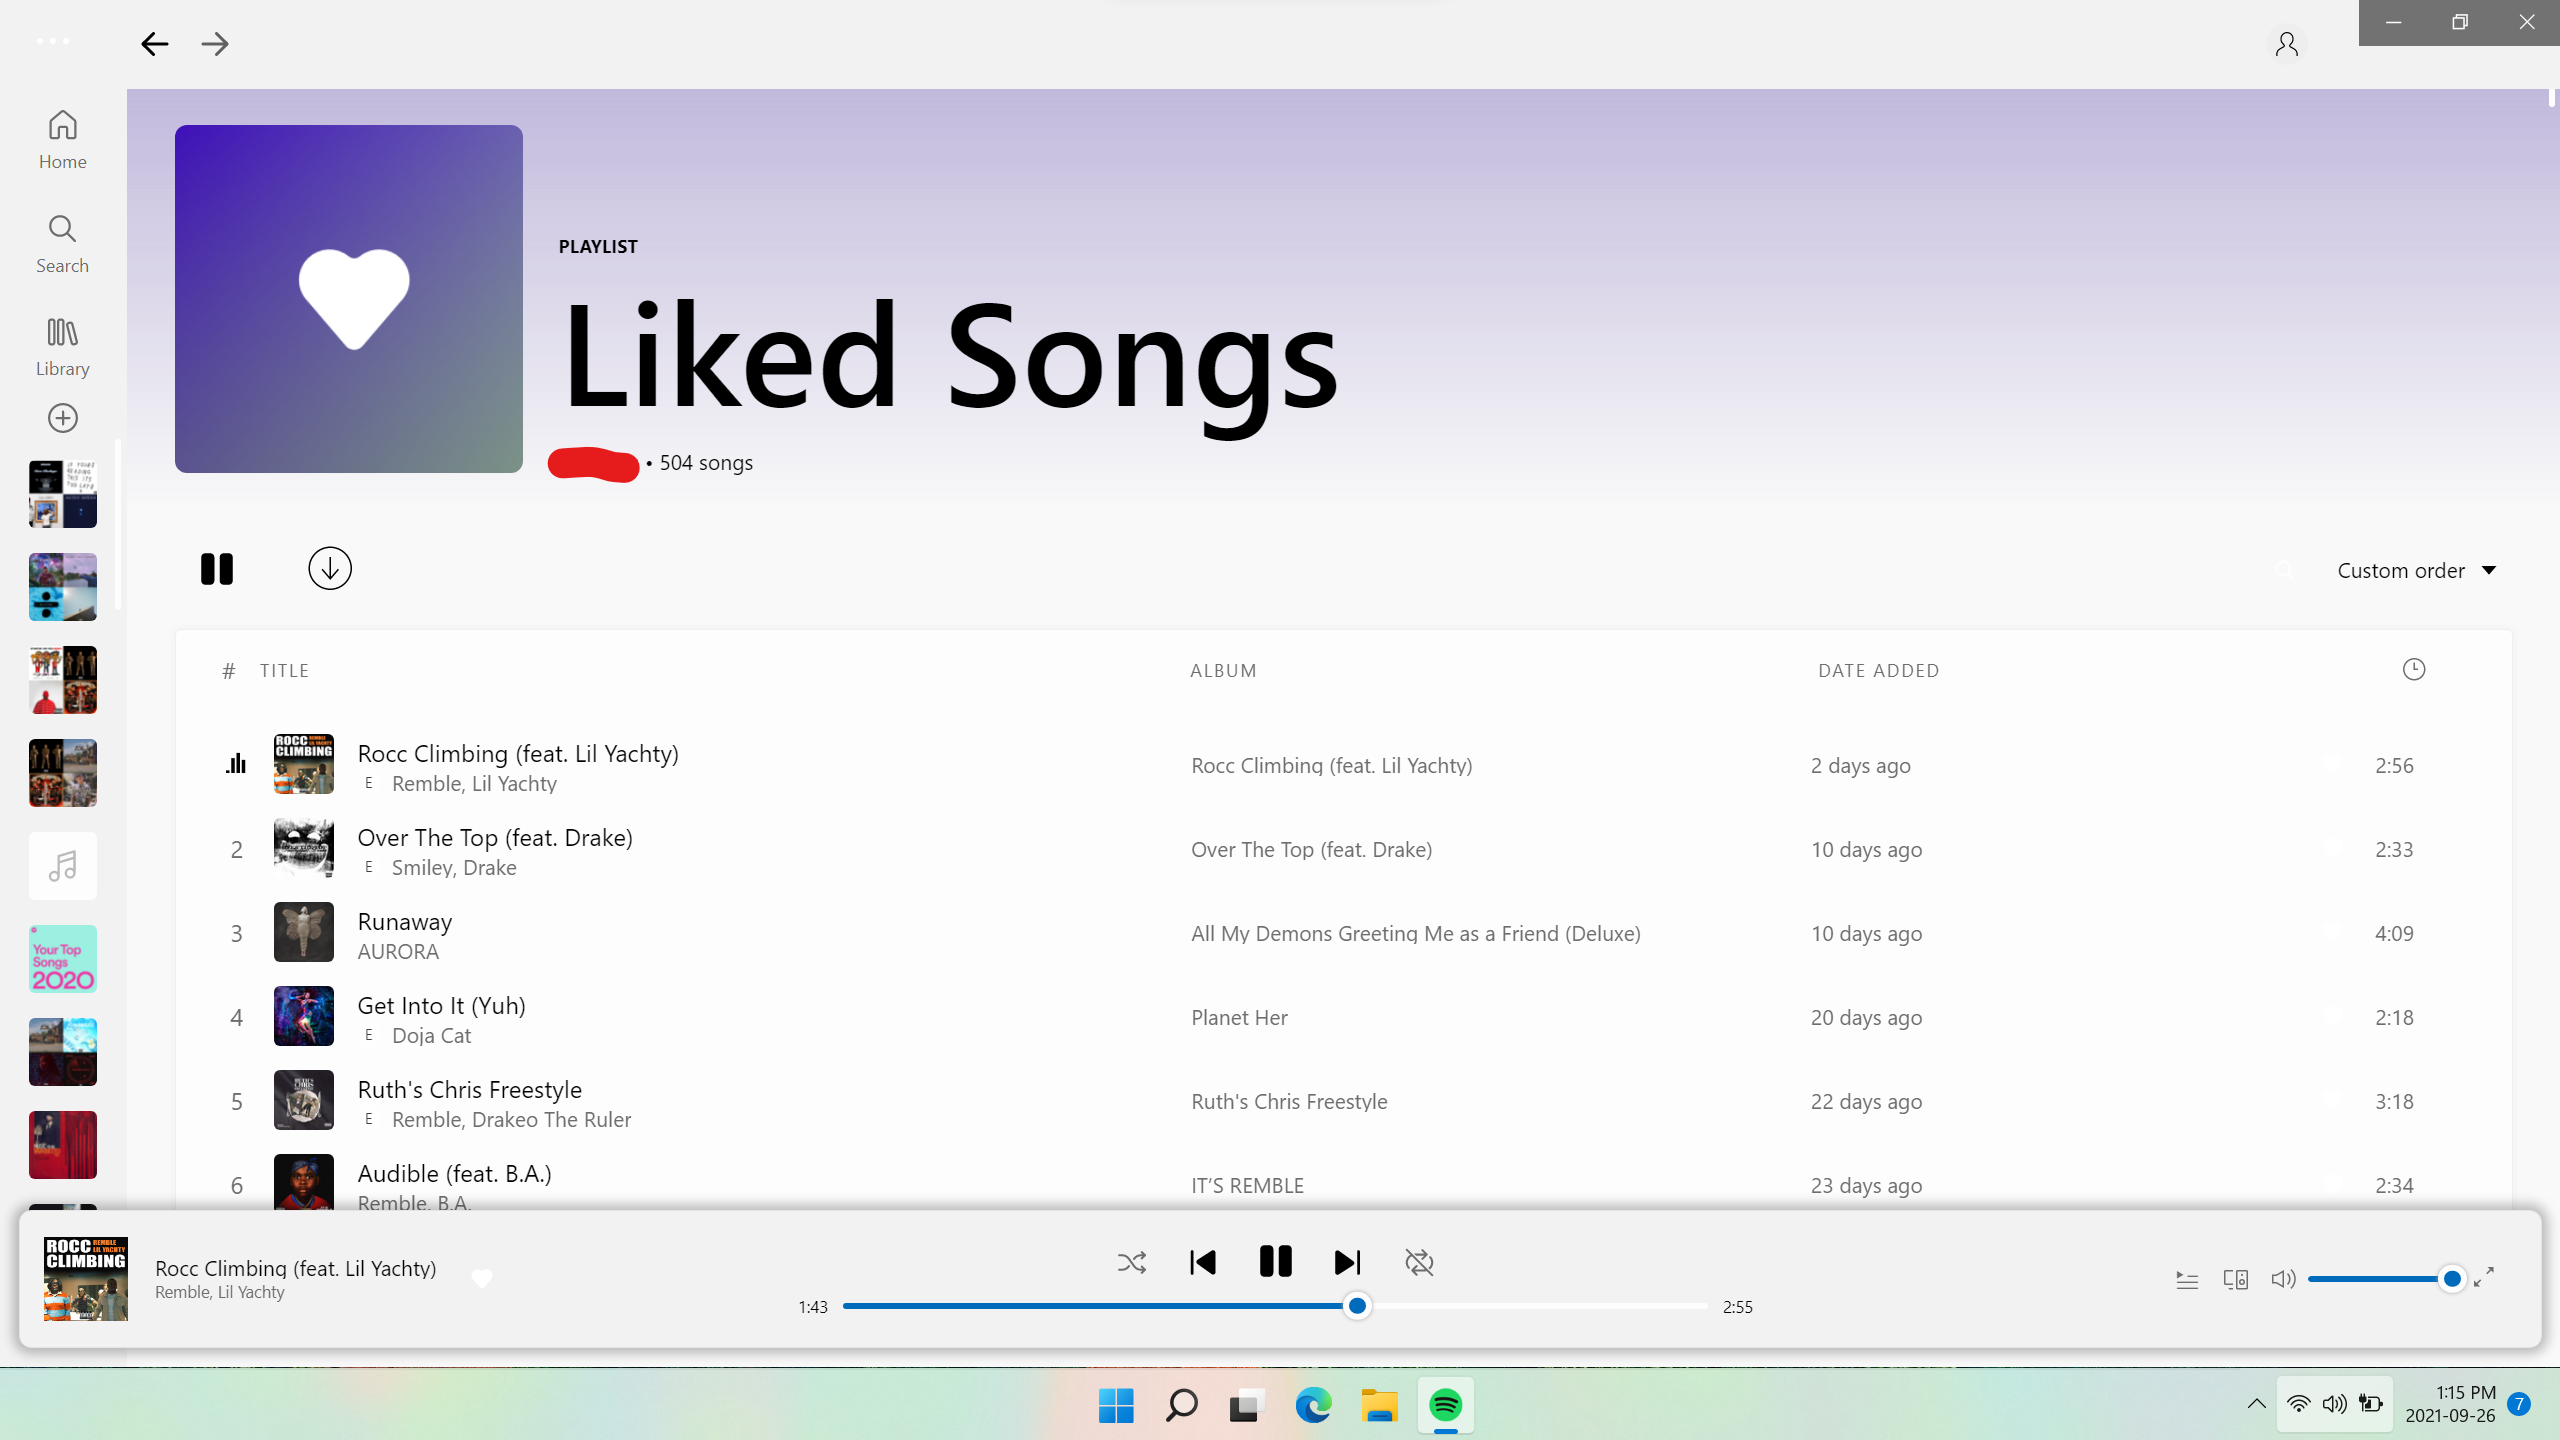Open the Connect to a device menu
The image size is (2560, 1440).
(x=2237, y=1279)
